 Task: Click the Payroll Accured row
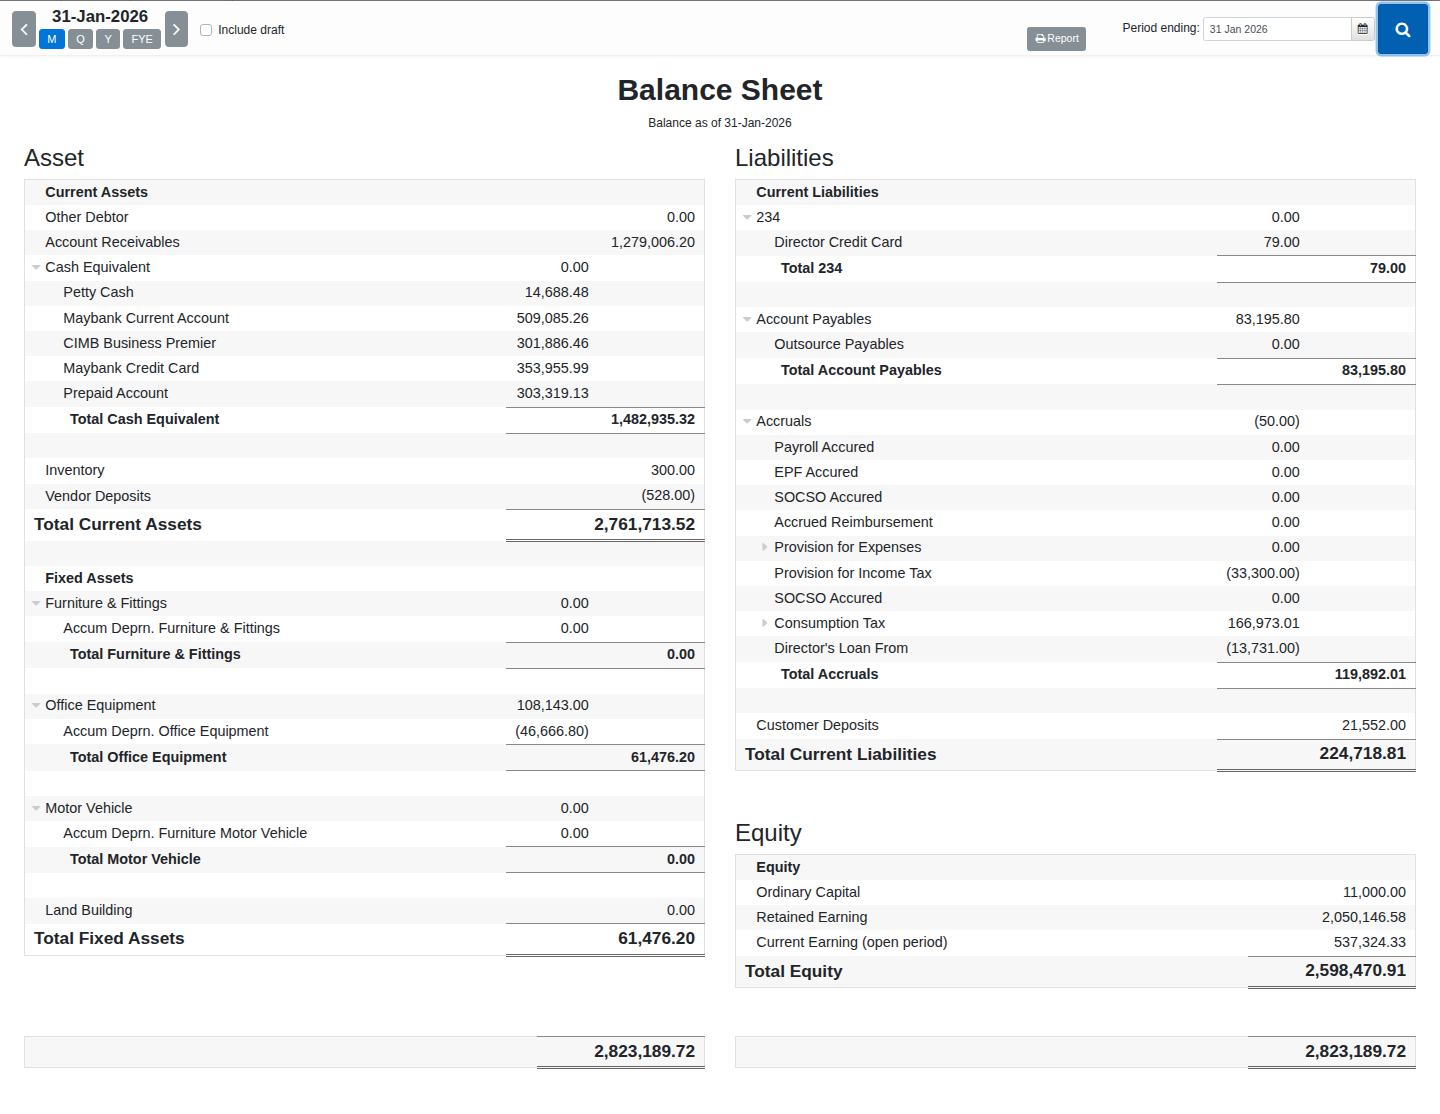point(1075,447)
